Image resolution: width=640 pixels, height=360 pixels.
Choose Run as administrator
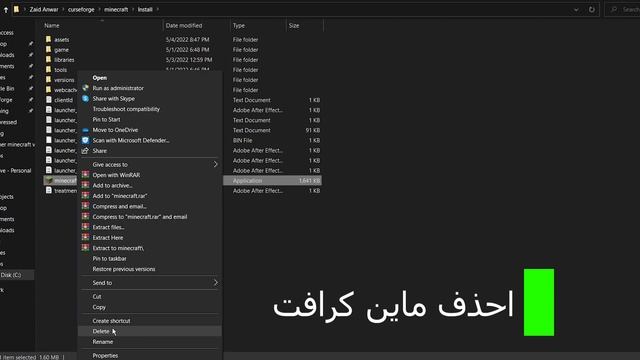point(118,88)
